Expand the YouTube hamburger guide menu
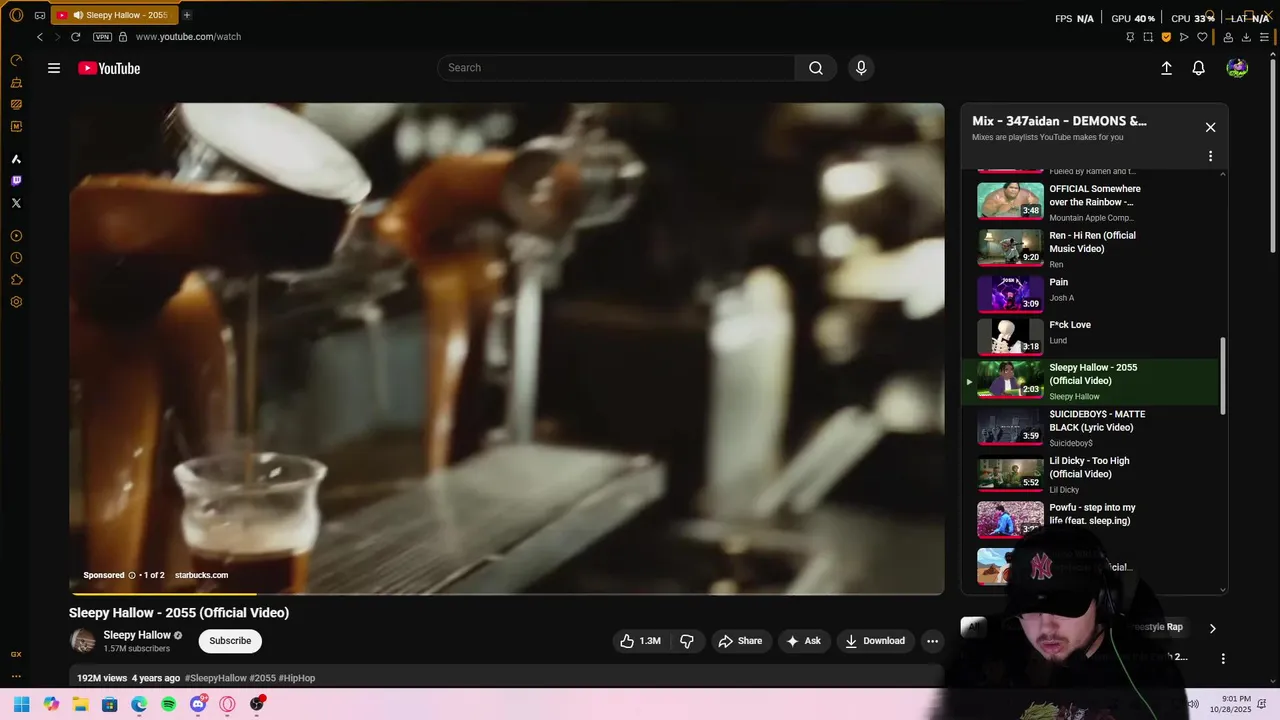 [x=54, y=68]
